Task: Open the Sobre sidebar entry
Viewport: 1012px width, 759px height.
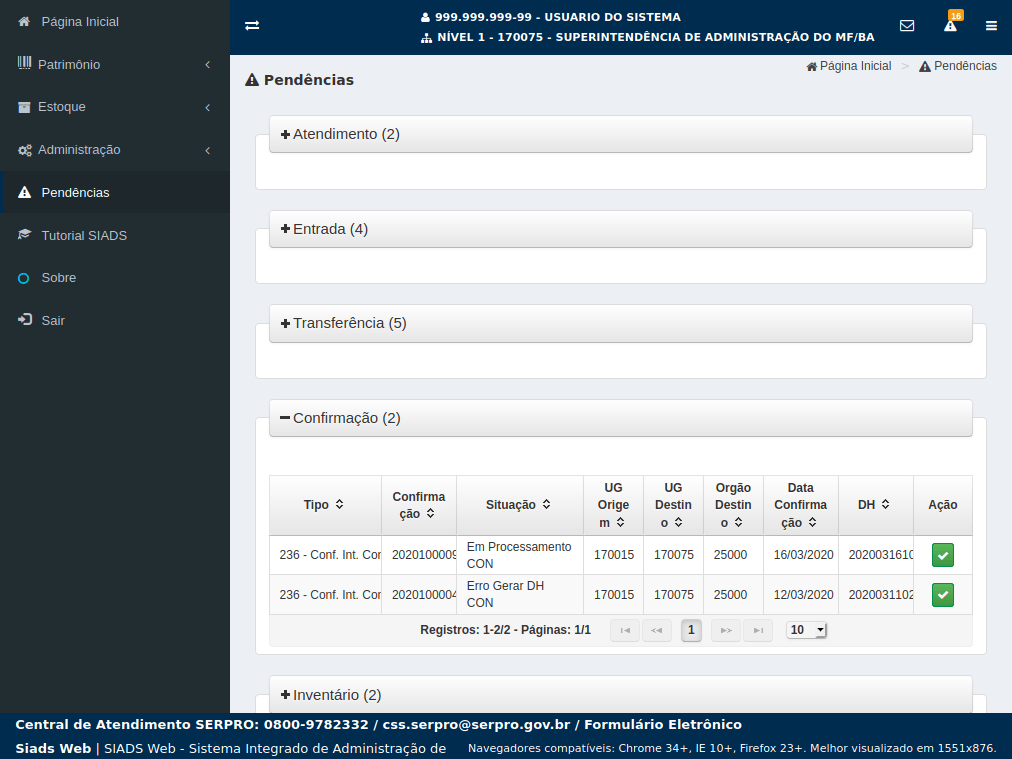Action: point(115,278)
